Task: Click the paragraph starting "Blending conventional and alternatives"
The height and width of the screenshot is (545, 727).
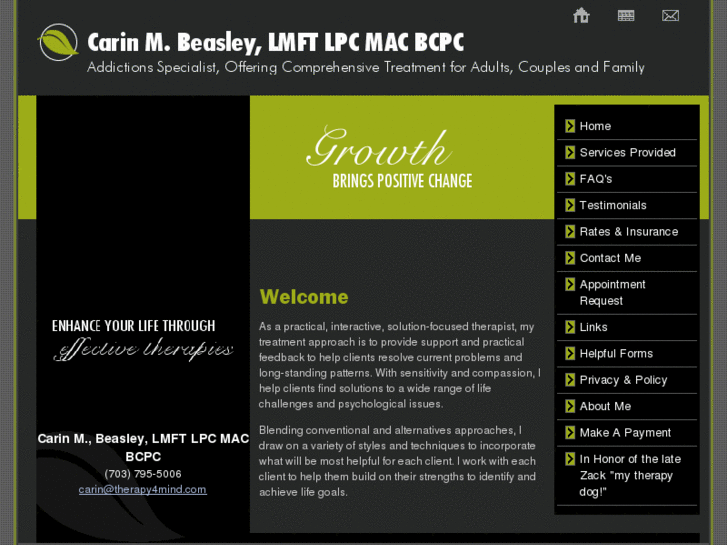Action: [x=397, y=462]
